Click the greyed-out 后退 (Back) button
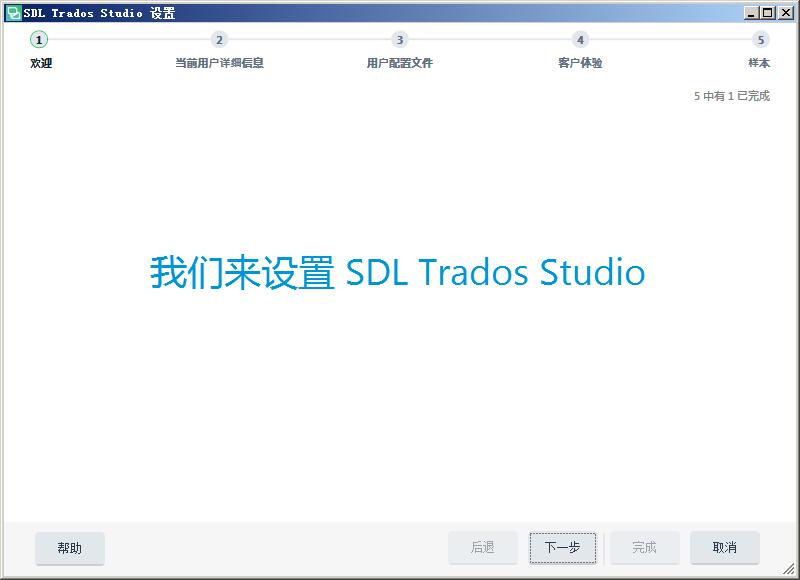The width and height of the screenshot is (800, 580). point(483,548)
